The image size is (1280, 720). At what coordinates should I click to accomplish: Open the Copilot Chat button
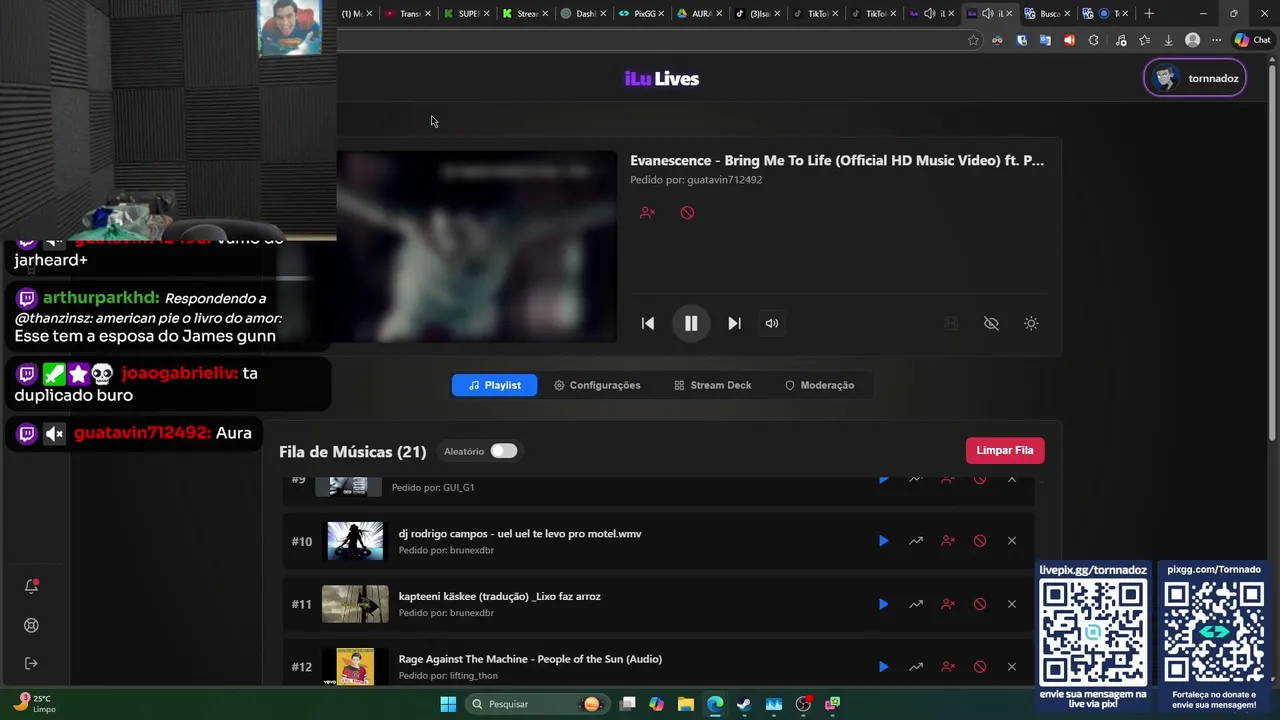(x=1252, y=40)
